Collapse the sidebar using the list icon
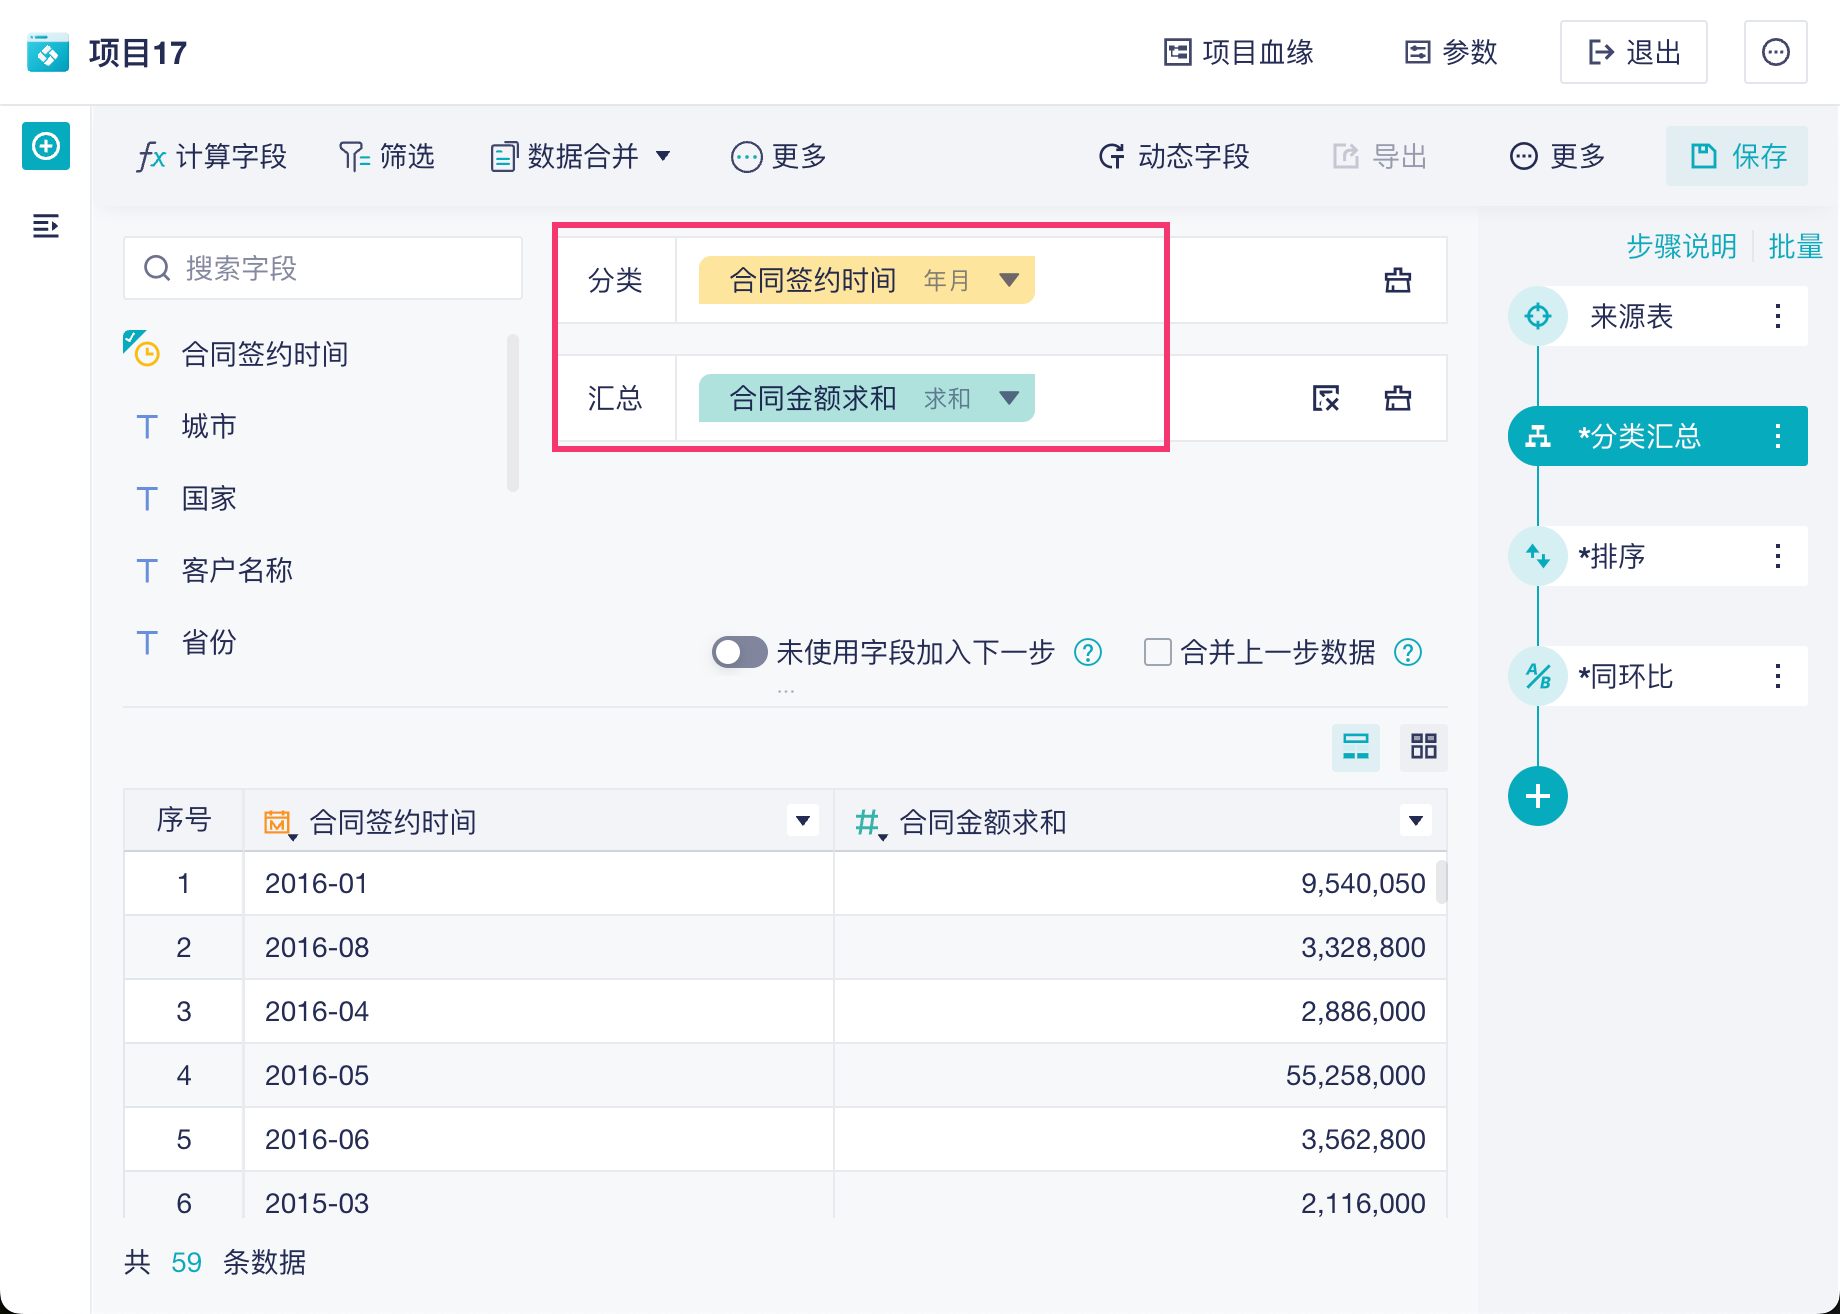The image size is (1840, 1314). tap(46, 226)
